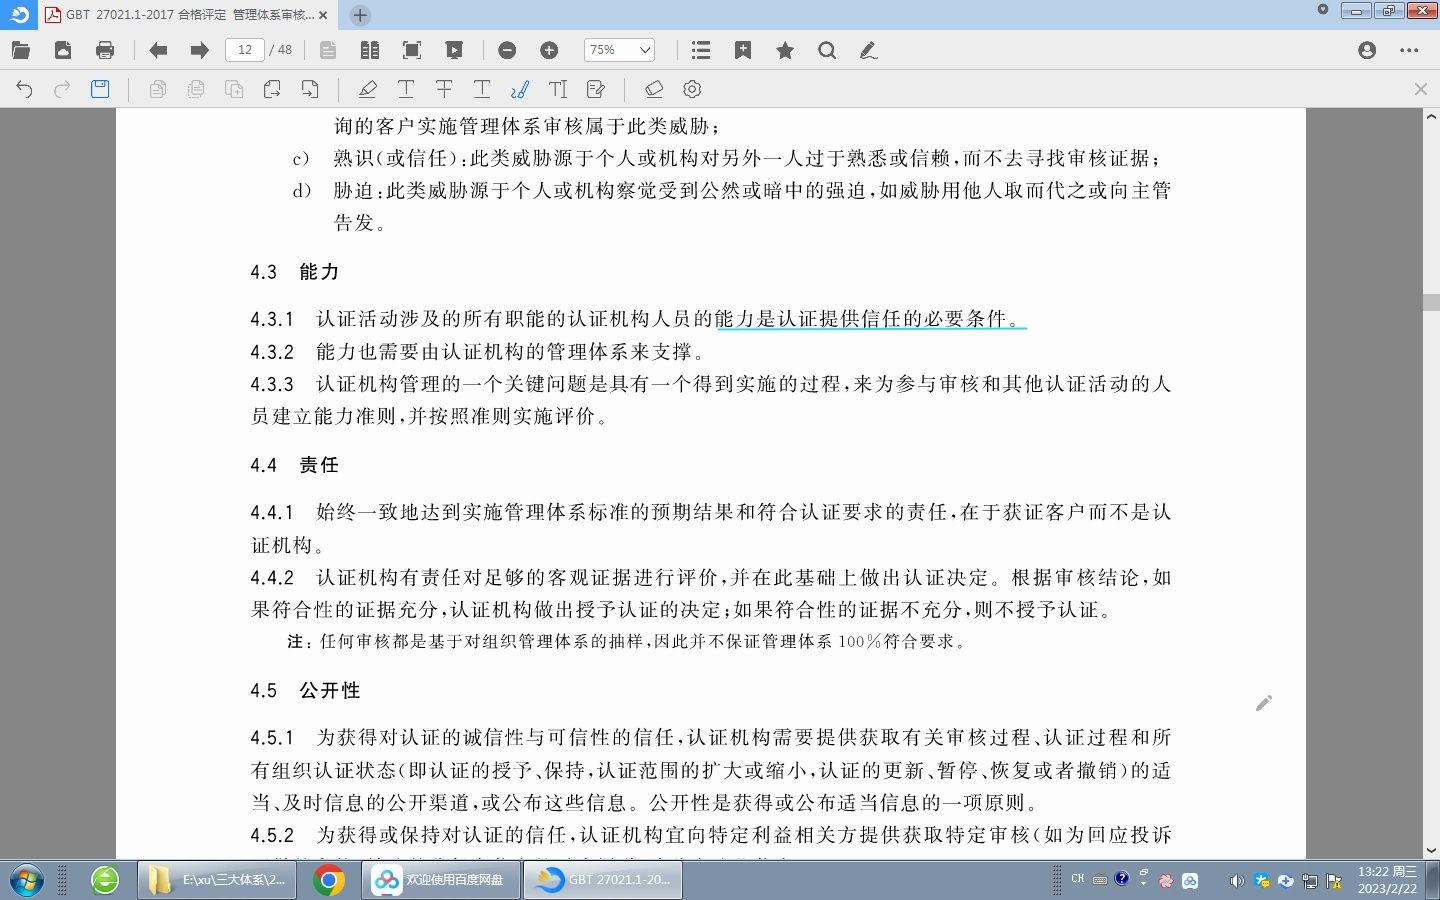Image resolution: width=1440 pixels, height=900 pixels.
Task: Print the document with the printer icon
Action: coord(105,50)
